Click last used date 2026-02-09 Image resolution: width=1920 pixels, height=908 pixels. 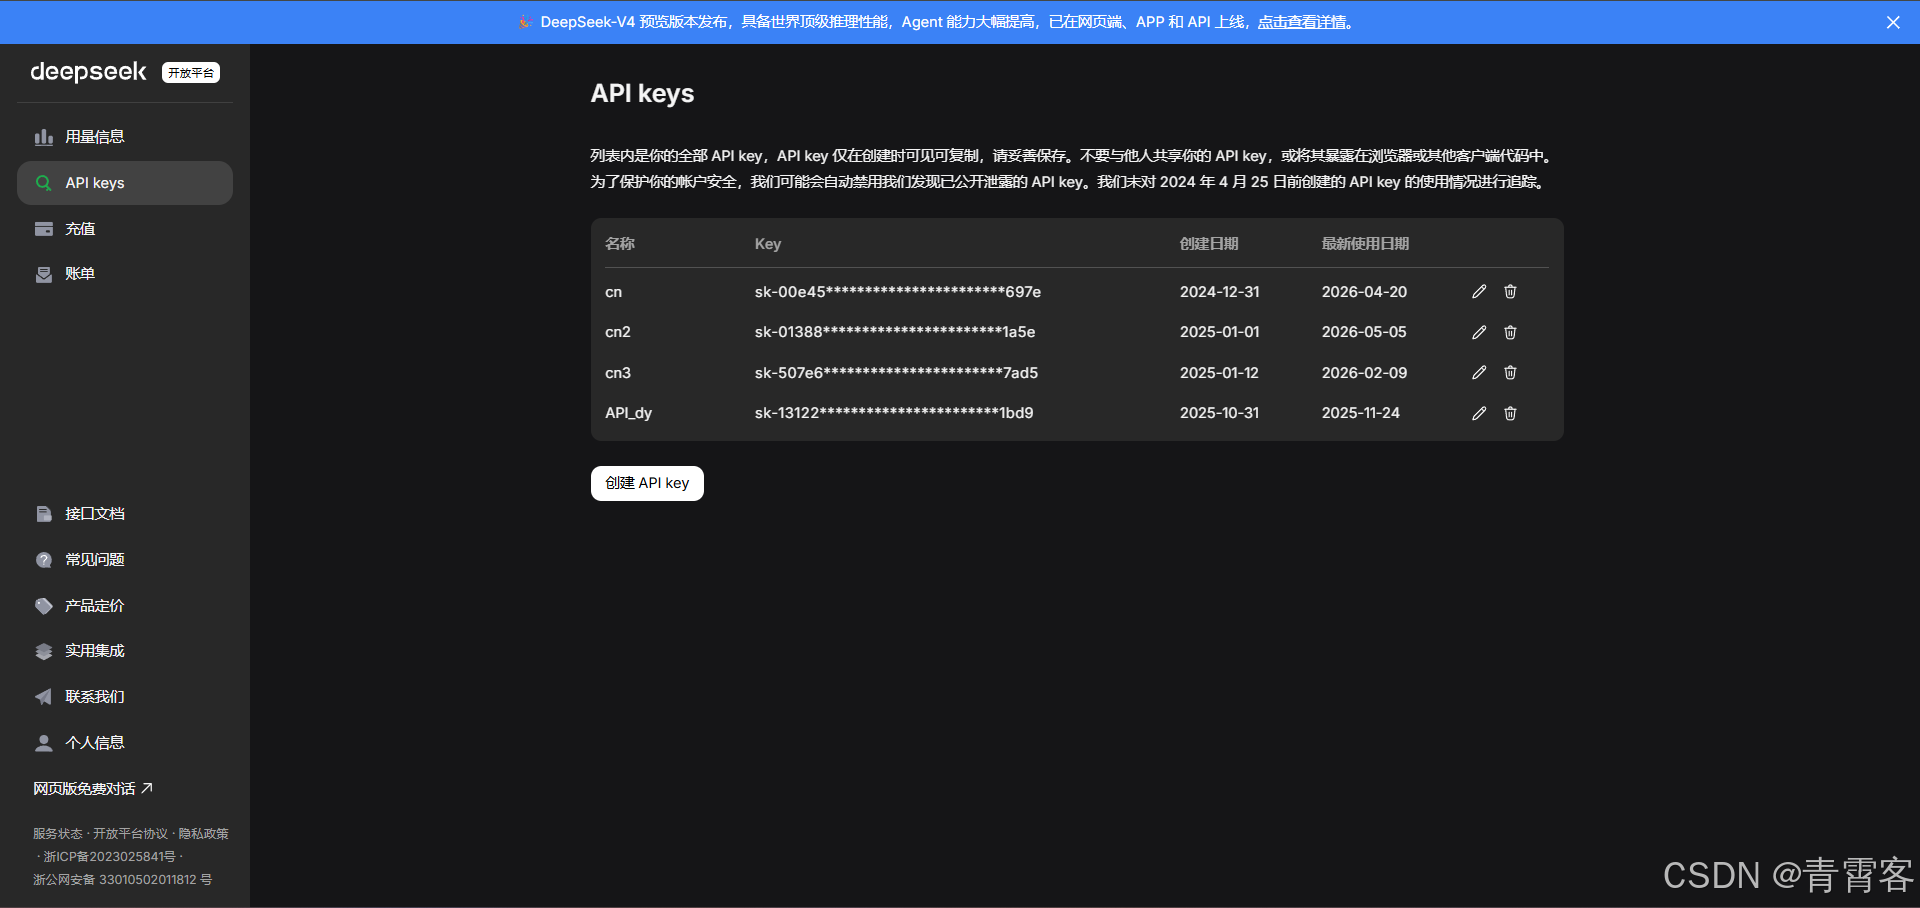(x=1364, y=373)
